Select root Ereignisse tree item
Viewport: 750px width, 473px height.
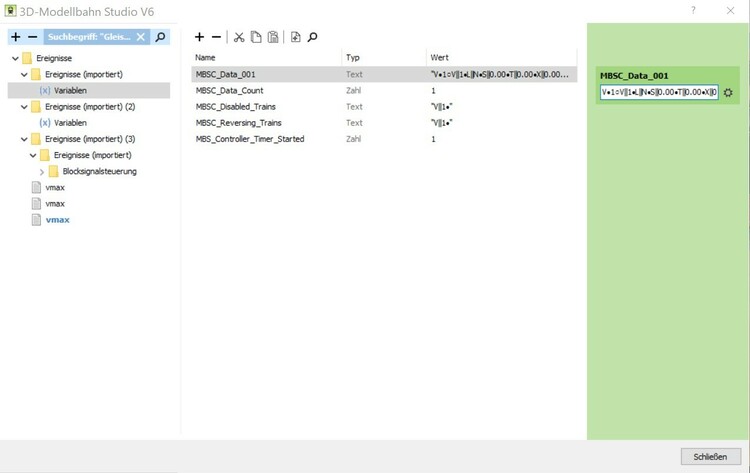54,58
